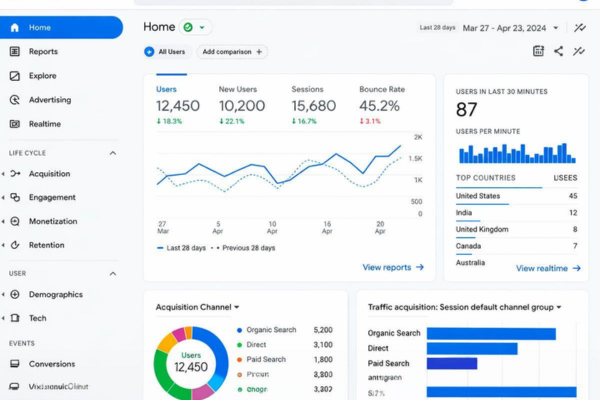Open the customize report calendar-chart icon
600x400 pixels.
538,51
